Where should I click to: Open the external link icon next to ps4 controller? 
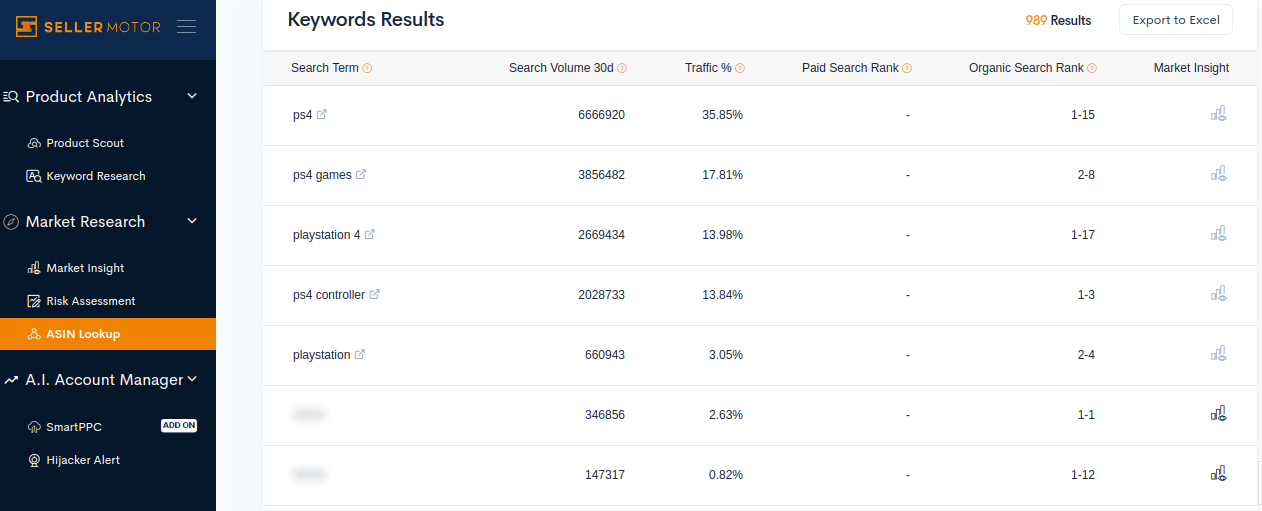coord(375,294)
